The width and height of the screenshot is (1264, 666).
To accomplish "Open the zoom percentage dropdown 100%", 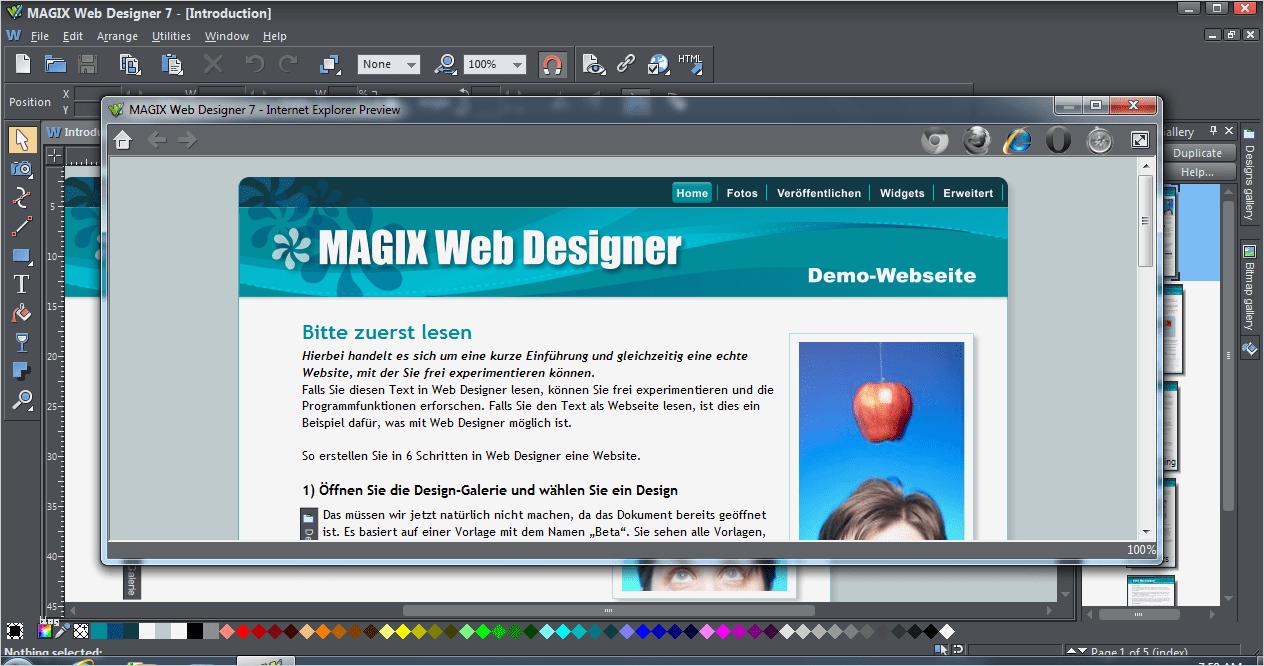I will coord(495,64).
